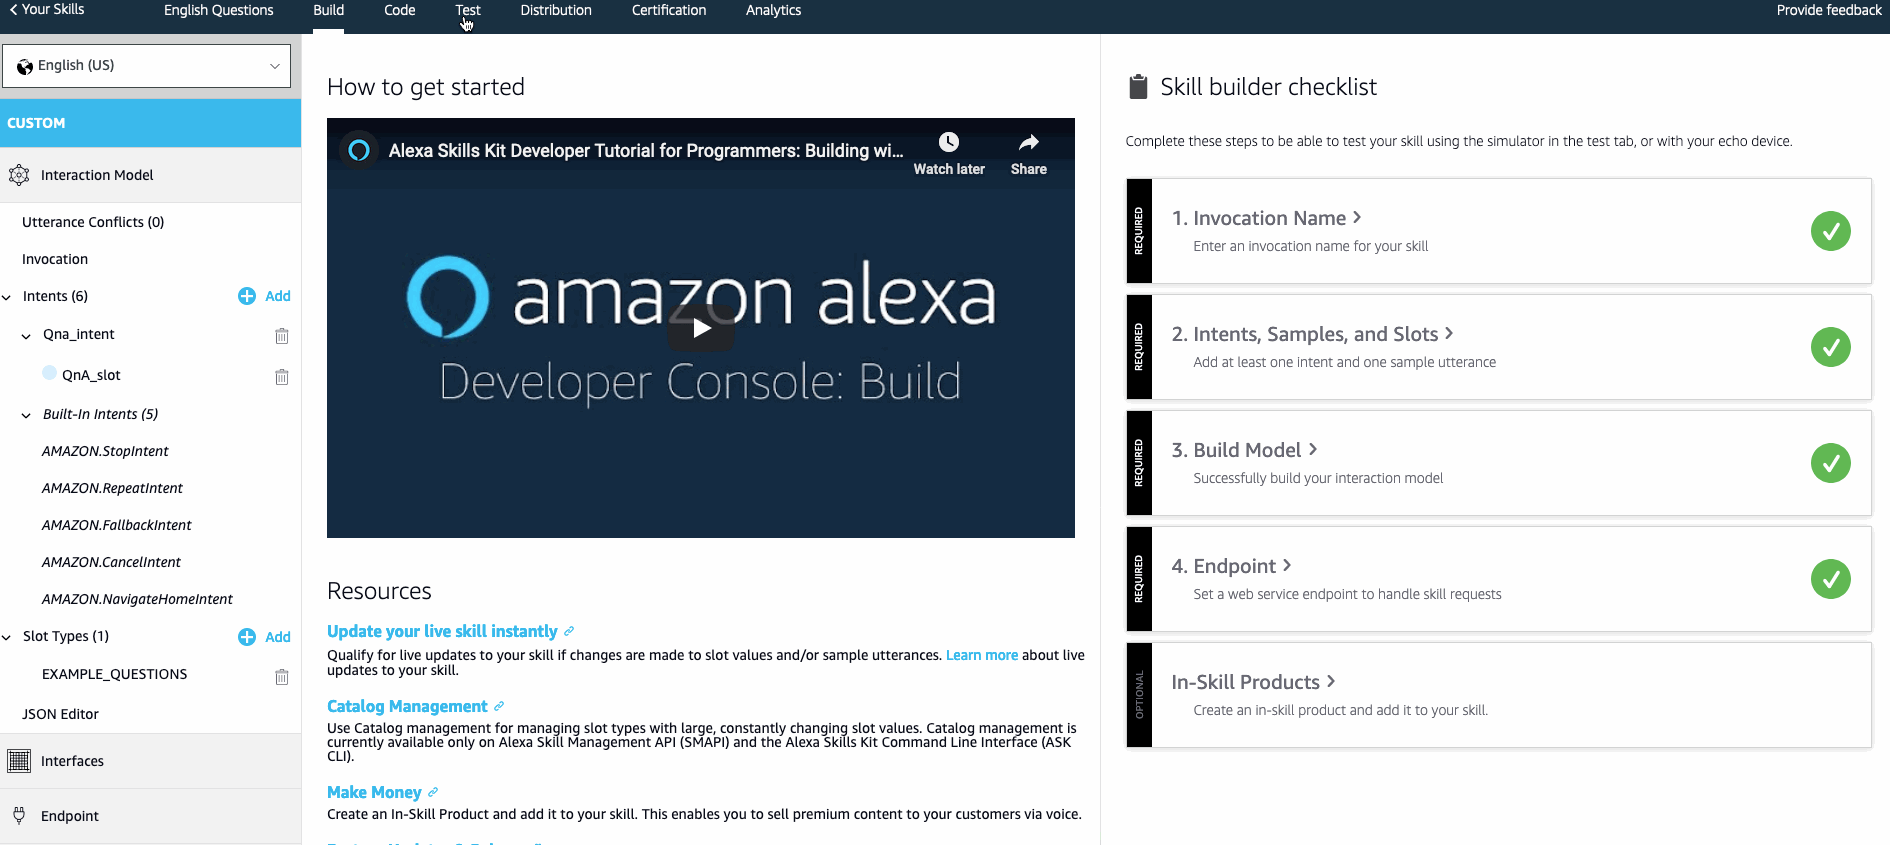The image size is (1890, 845).
Task: Click the English Questions skill name
Action: 218,11
